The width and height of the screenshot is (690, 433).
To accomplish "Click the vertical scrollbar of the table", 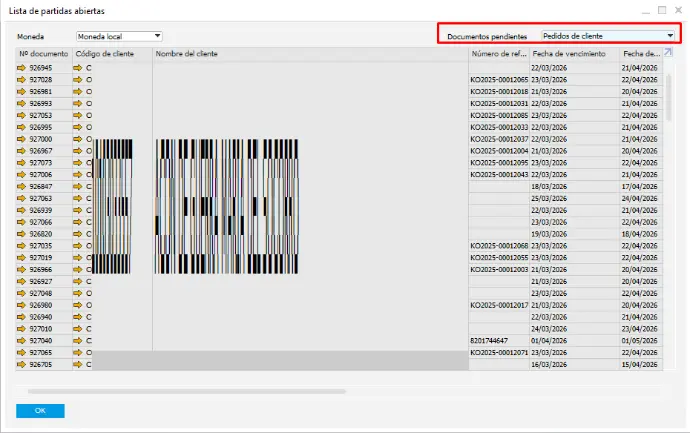I will (668, 90).
